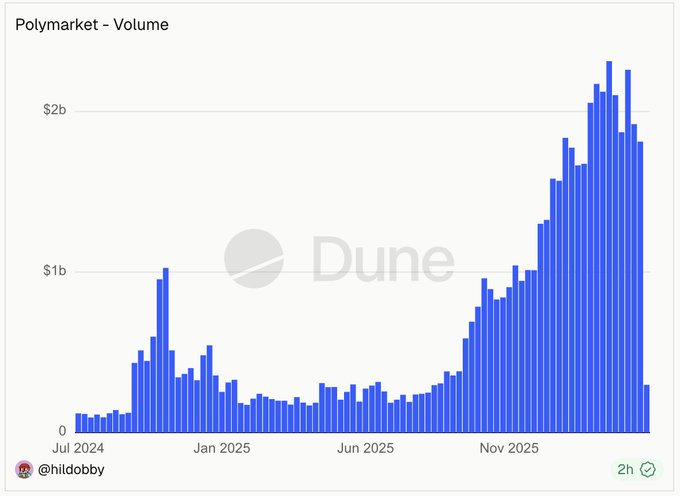The width and height of the screenshot is (680, 496).
Task: Click the 2h refresh age label
Action: pos(625,470)
